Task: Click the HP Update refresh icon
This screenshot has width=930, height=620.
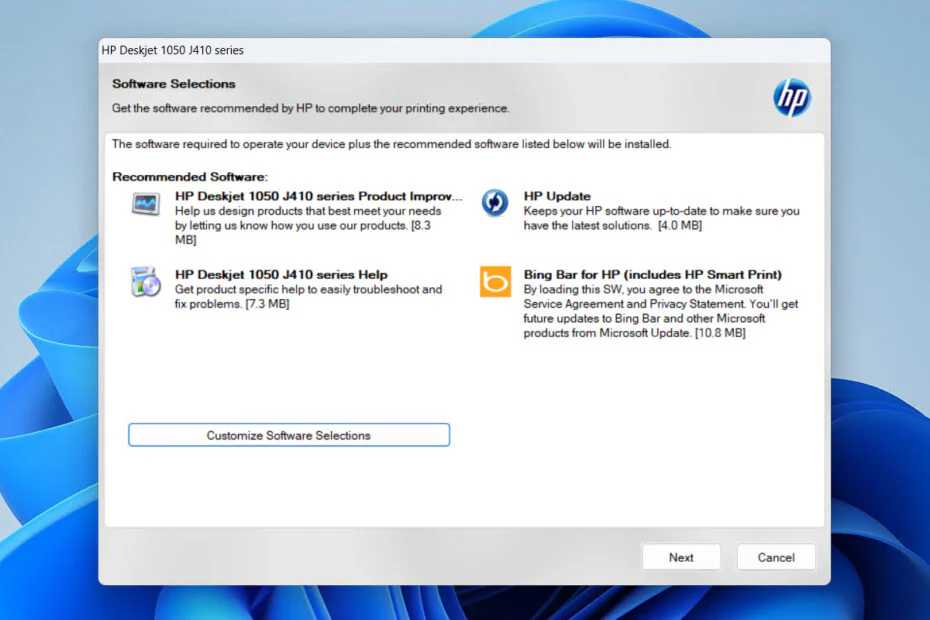Action: [495, 203]
